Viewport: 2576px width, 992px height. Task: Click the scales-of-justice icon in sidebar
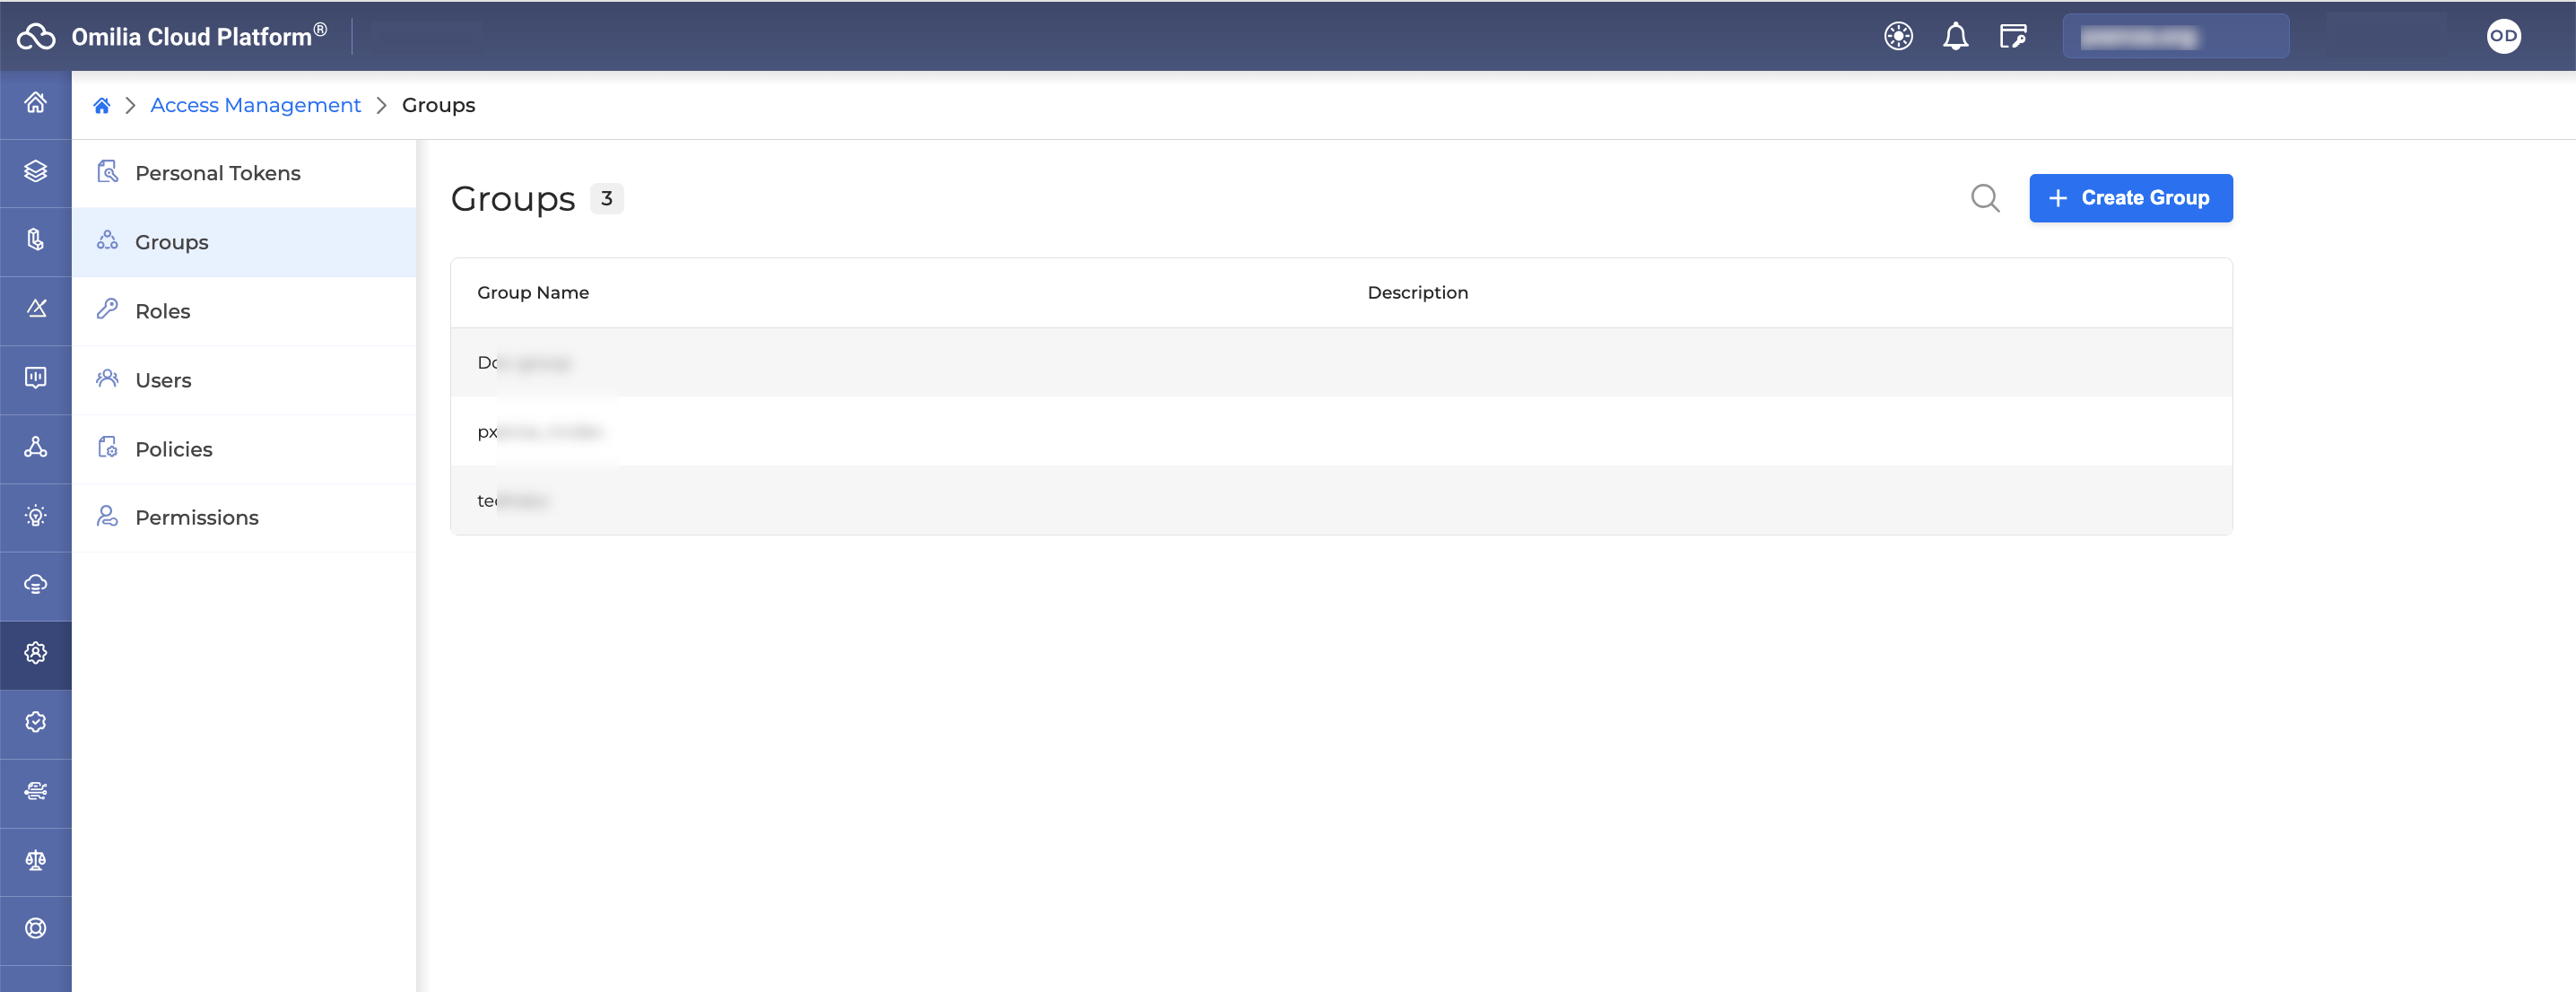click(x=36, y=861)
